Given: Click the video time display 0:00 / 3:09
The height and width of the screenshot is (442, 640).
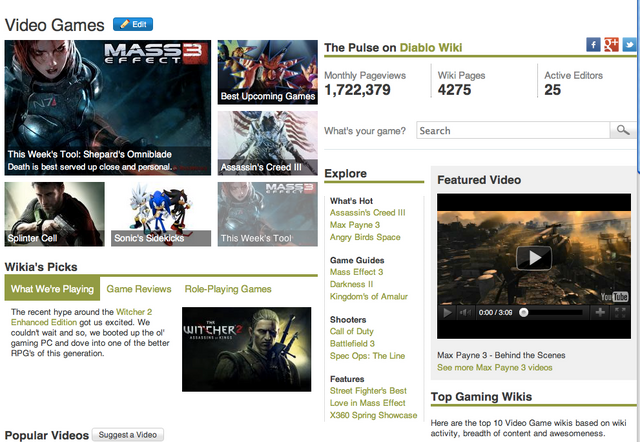Looking at the screenshot, I should 495,313.
